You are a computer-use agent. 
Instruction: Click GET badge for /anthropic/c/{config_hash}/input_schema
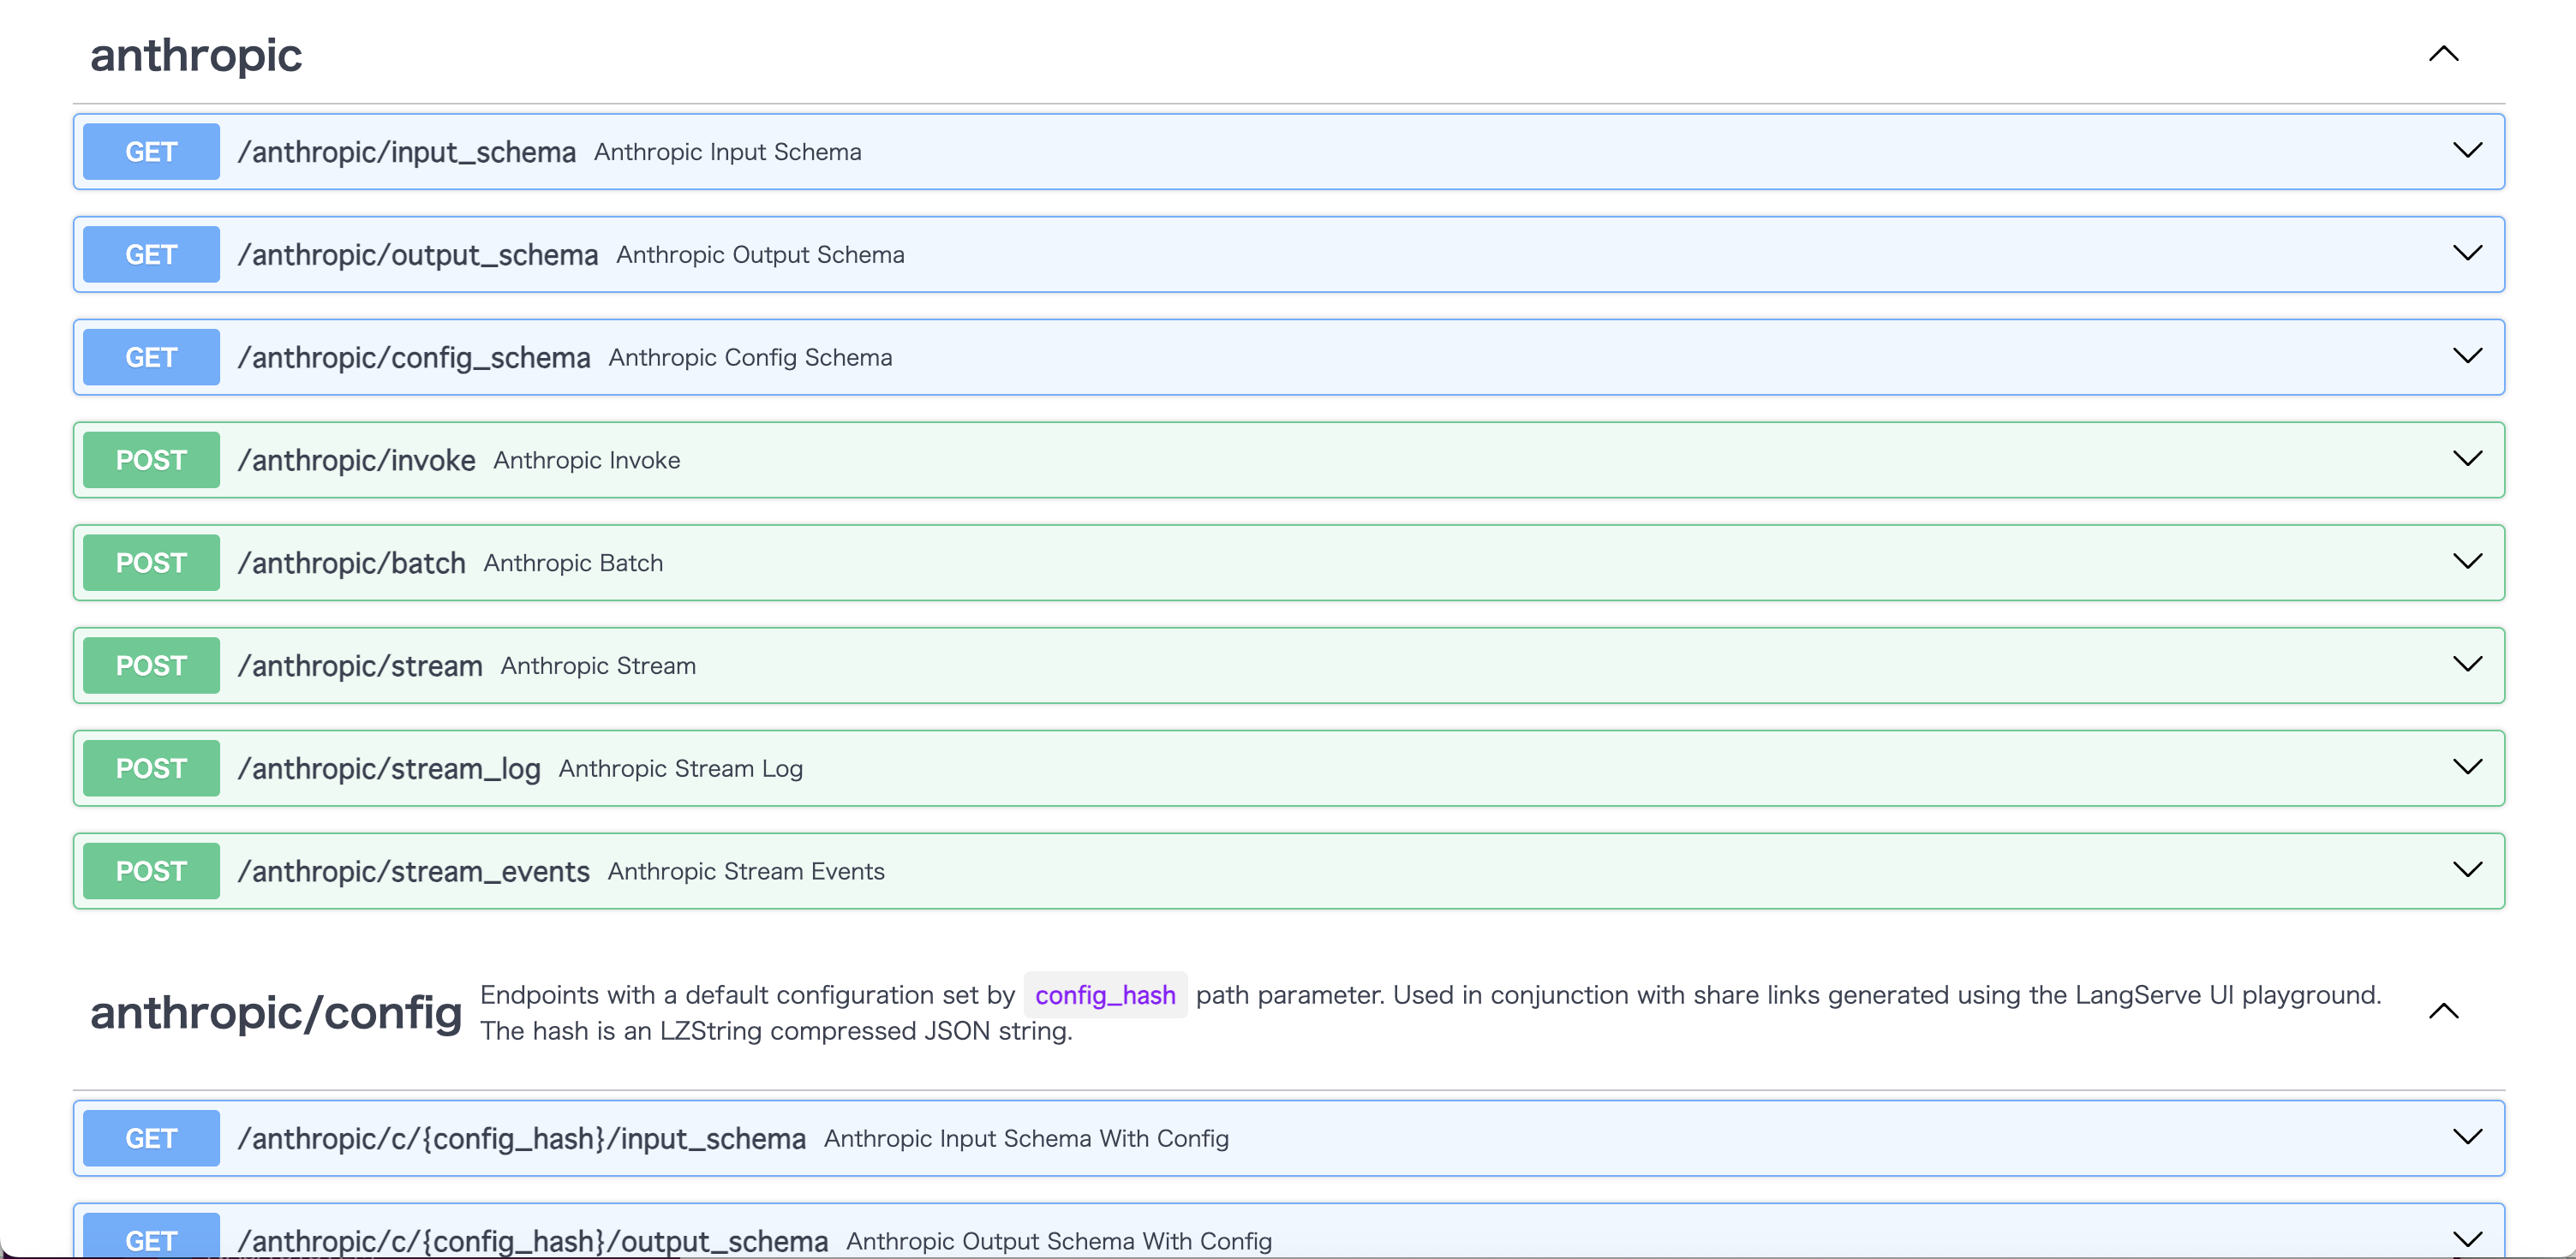(x=151, y=1139)
